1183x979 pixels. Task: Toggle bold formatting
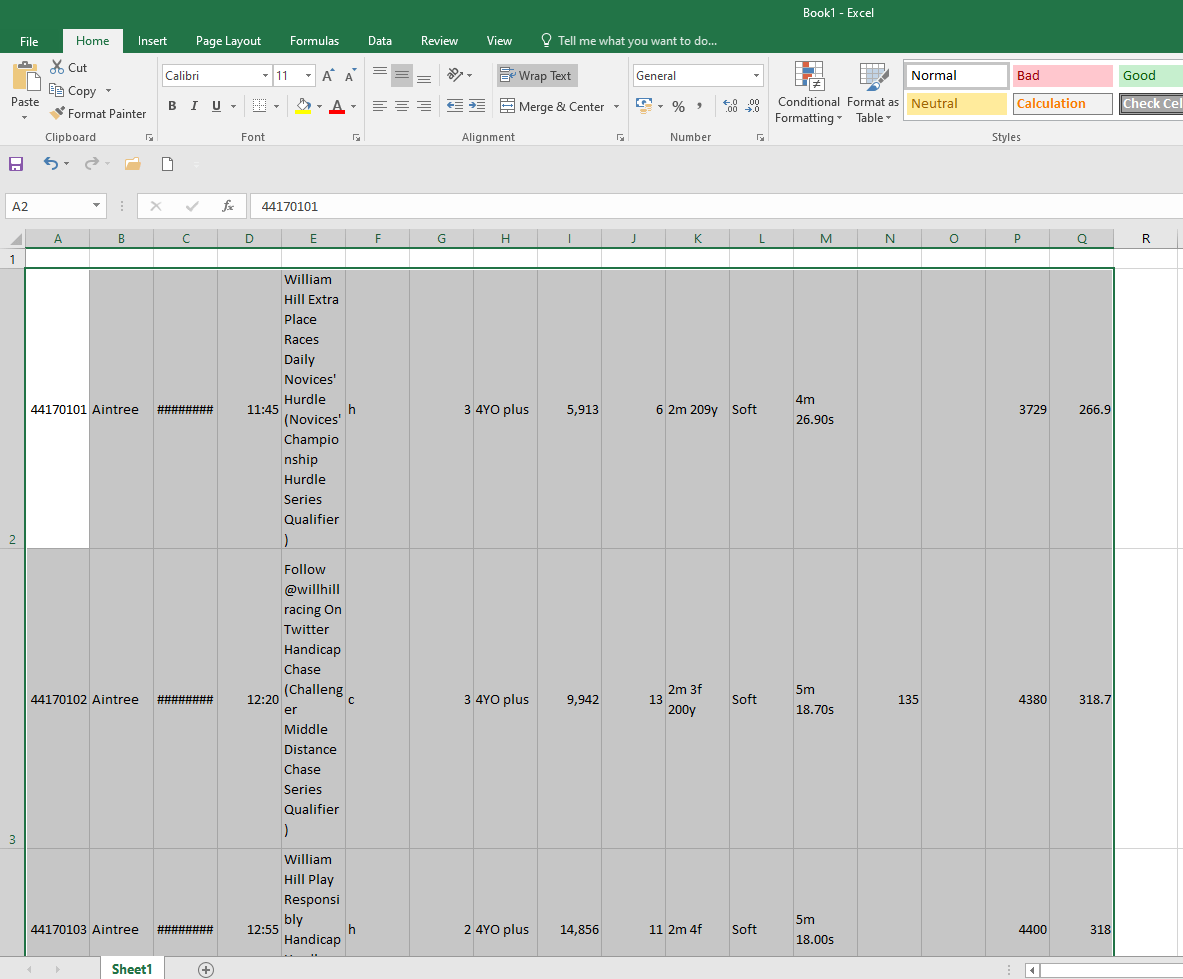click(x=171, y=106)
